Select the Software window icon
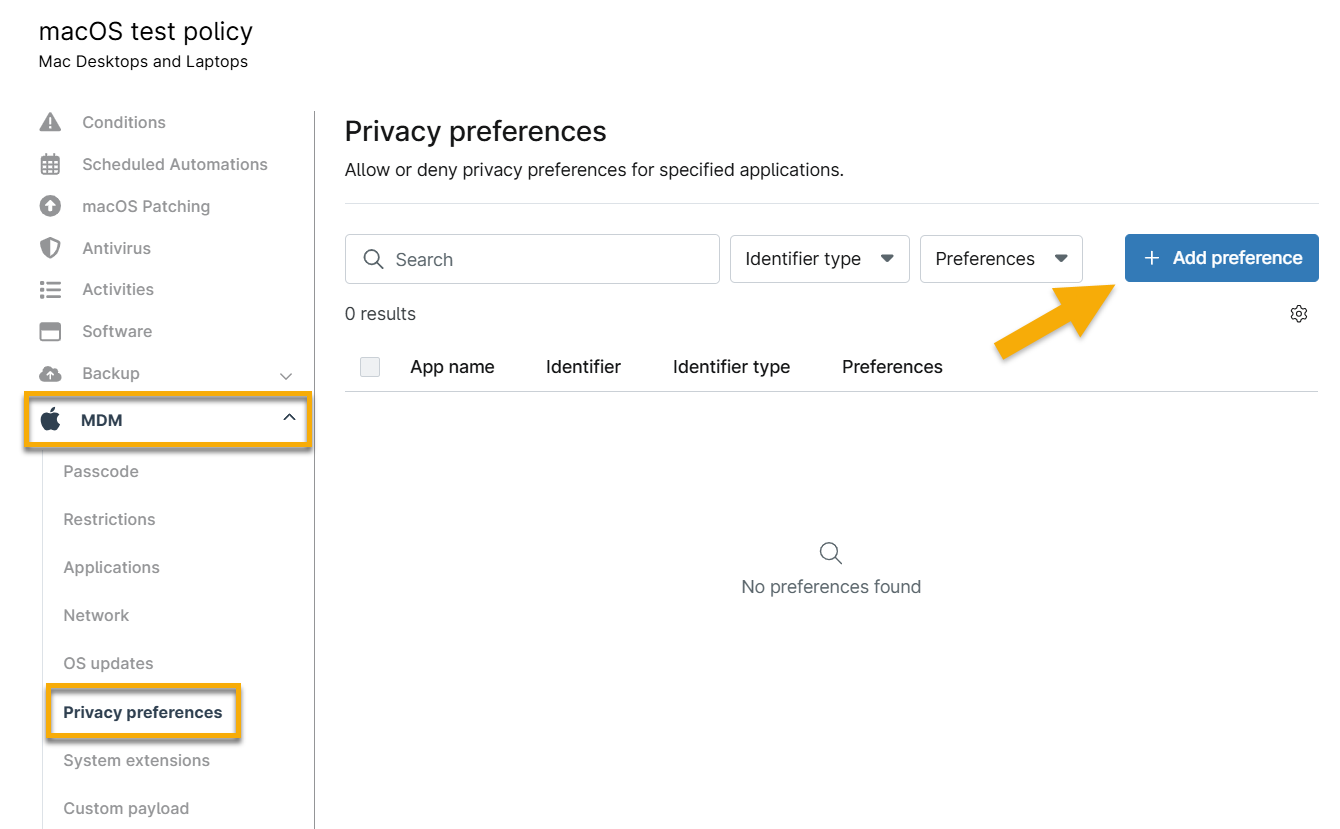 50,331
